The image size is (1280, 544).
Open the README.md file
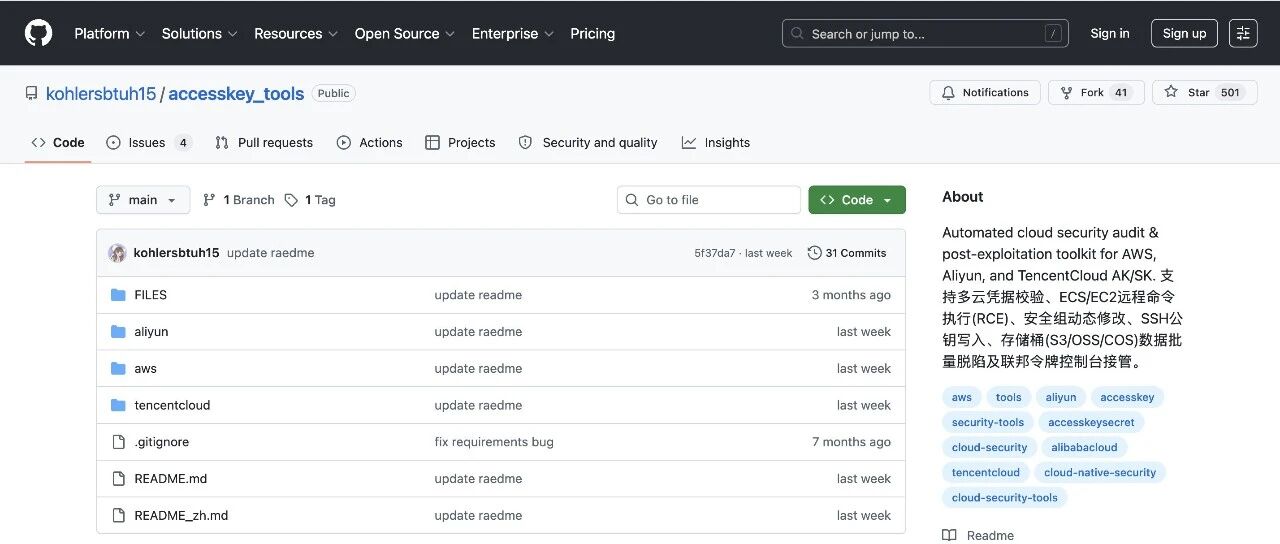171,479
